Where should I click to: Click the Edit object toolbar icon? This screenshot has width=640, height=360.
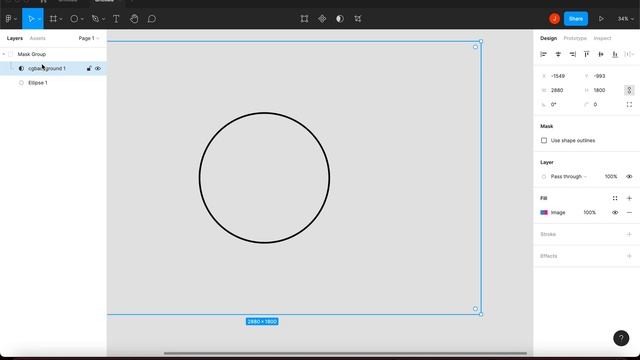304,19
